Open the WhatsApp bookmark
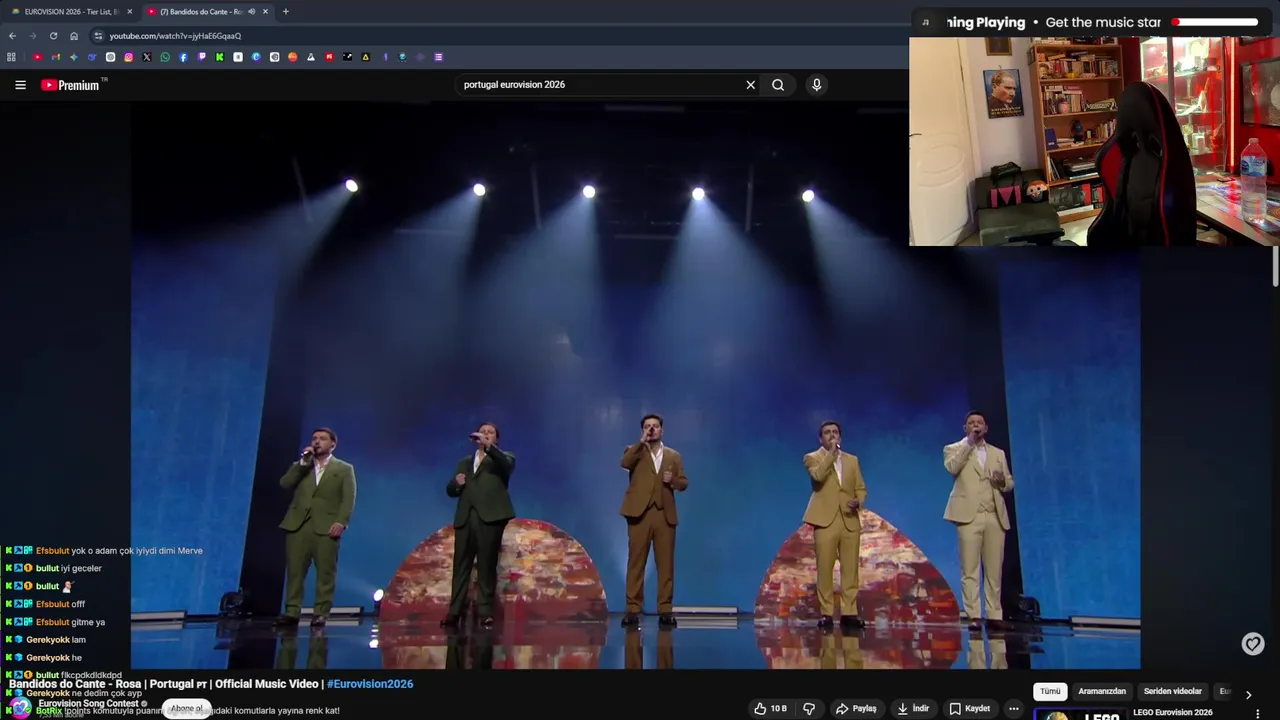Screen dimensions: 1280x720 (x=165, y=57)
